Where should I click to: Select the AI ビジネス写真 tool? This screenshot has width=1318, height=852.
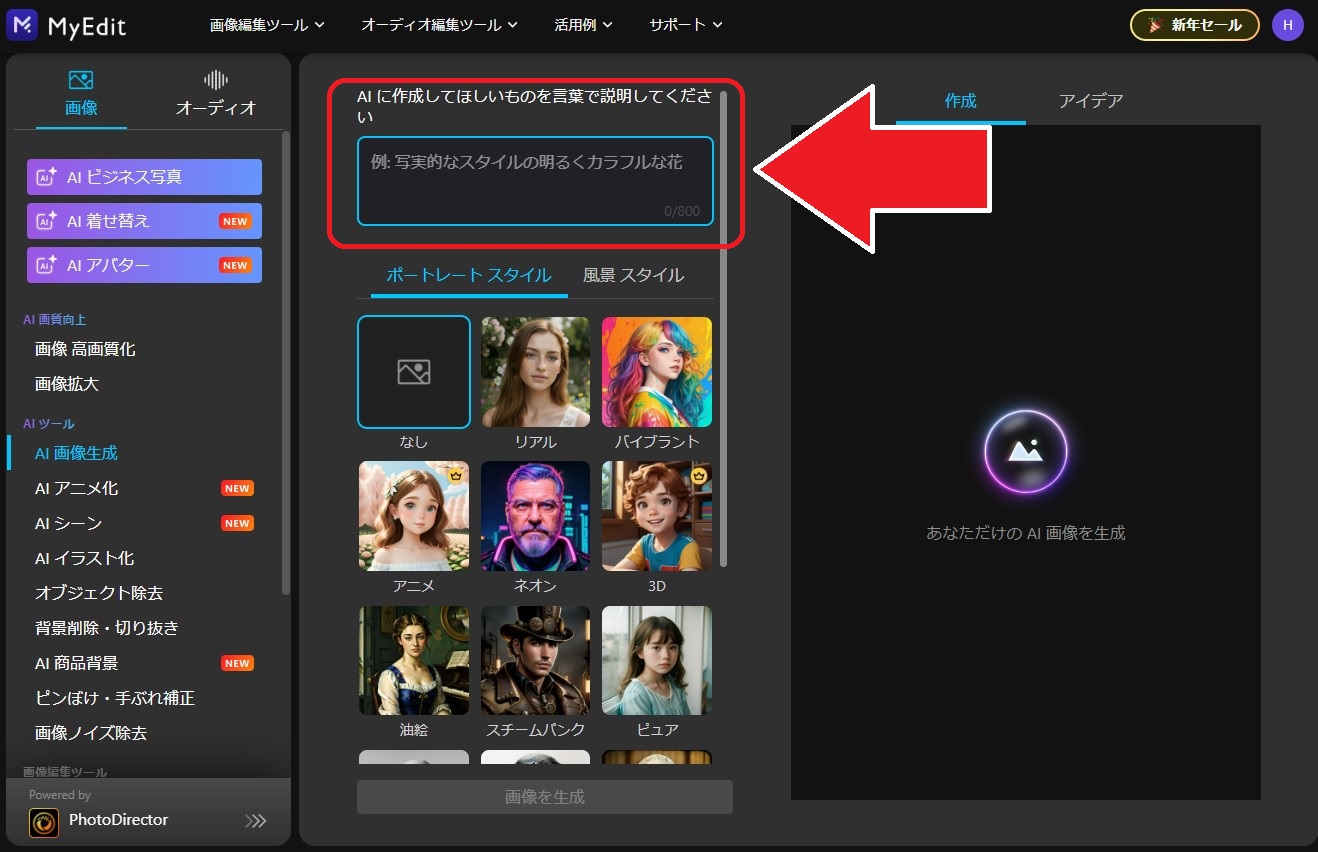[x=144, y=177]
